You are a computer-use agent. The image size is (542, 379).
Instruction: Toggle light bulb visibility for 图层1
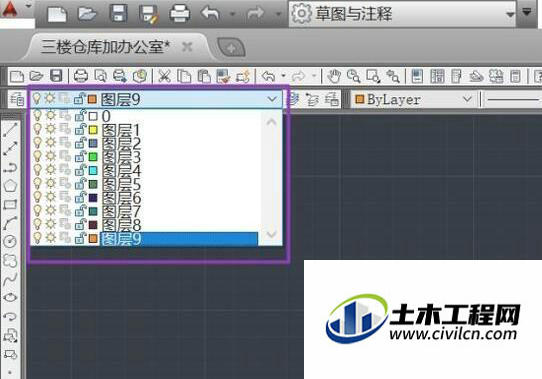[x=37, y=129]
